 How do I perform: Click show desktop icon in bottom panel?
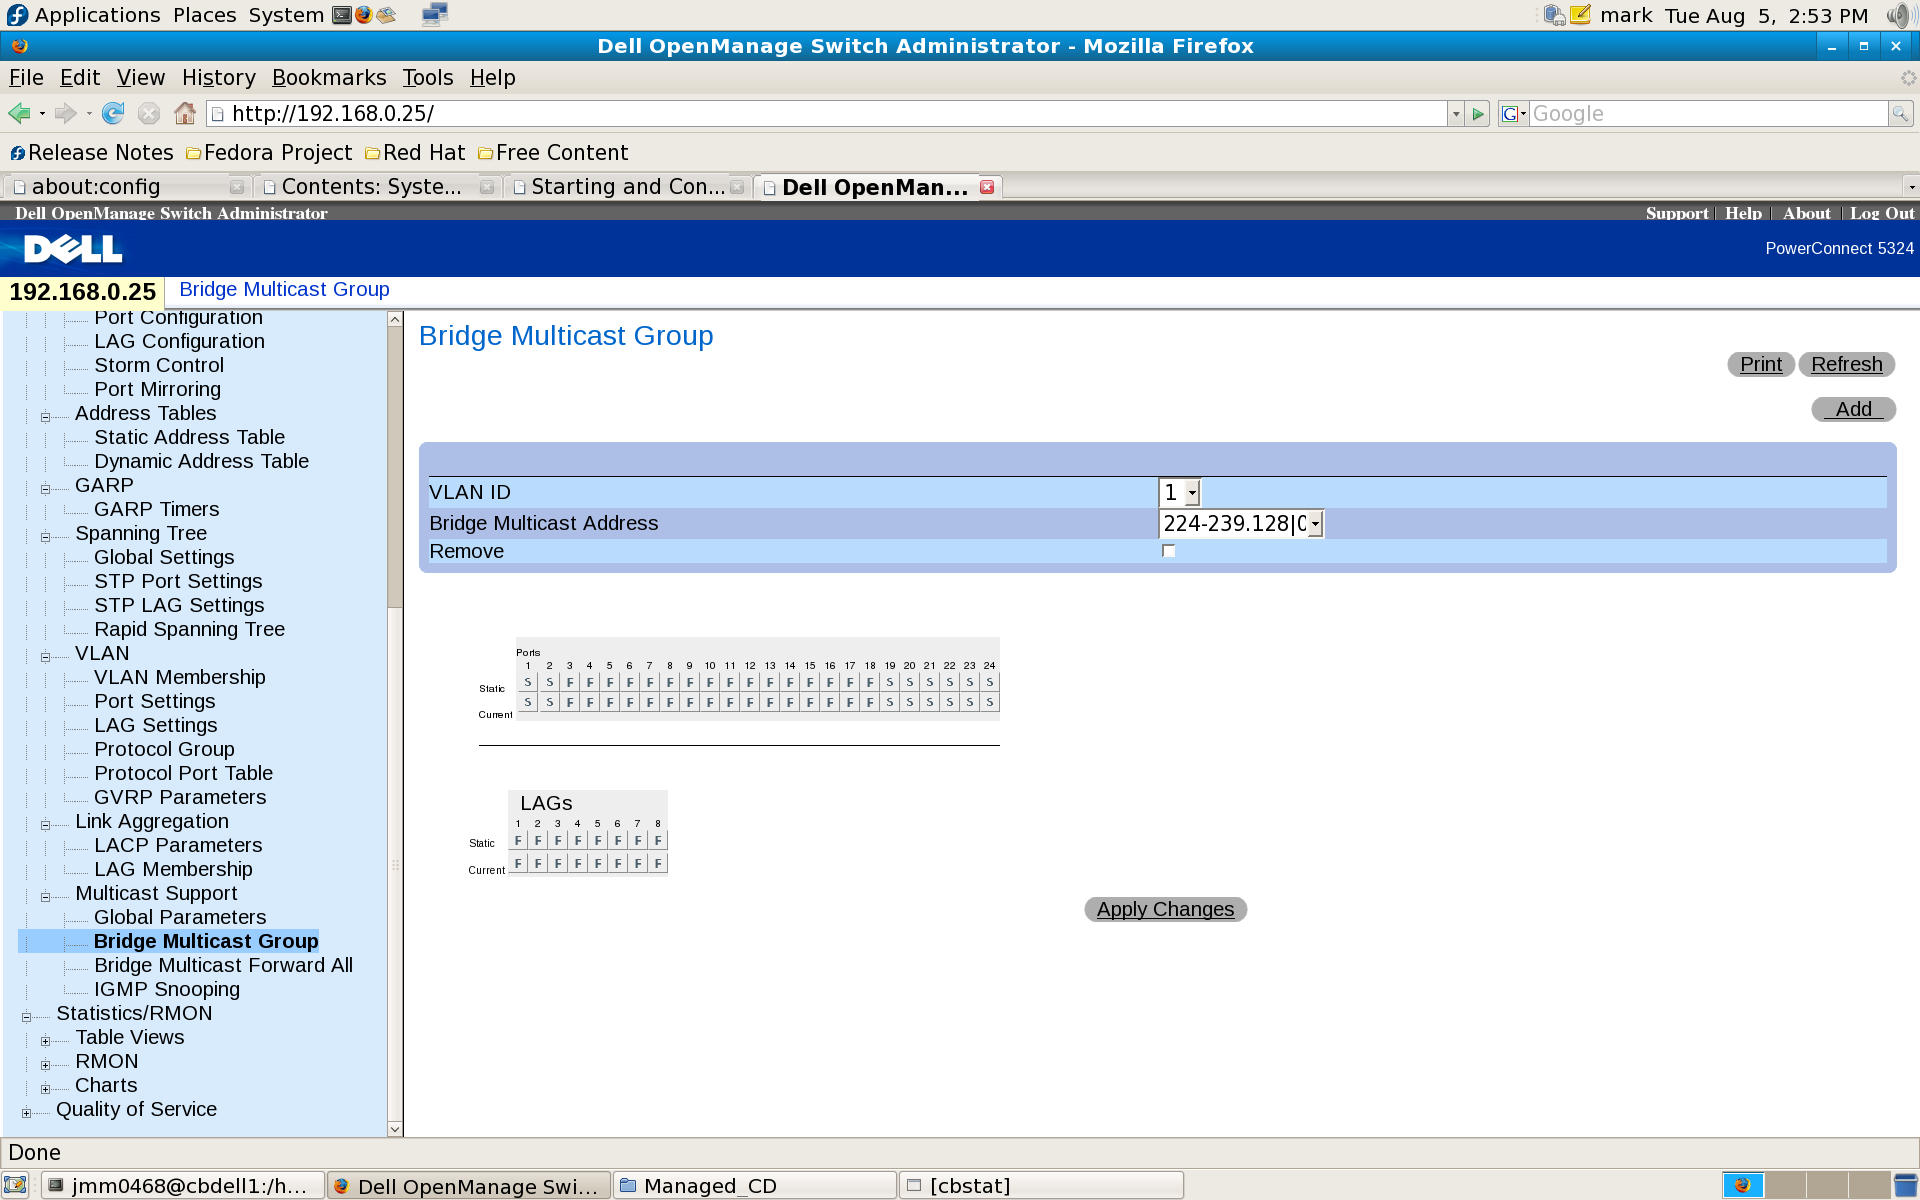(15, 1185)
